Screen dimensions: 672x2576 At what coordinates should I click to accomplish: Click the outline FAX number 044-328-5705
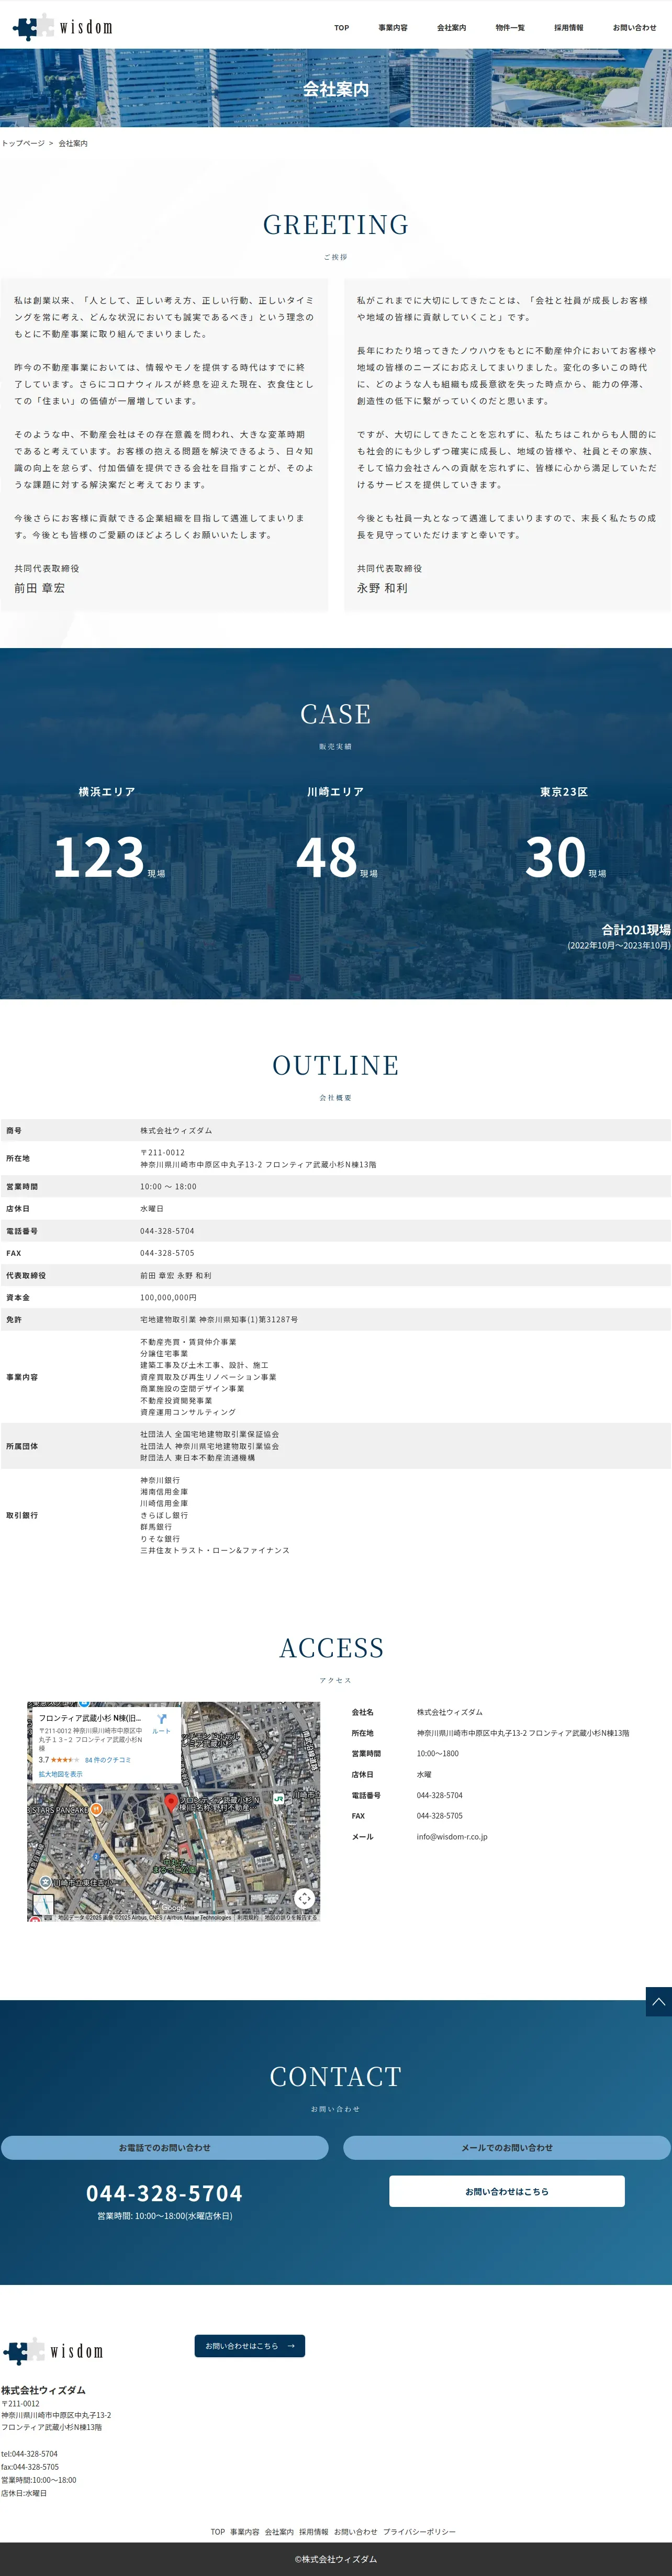click(x=167, y=1253)
